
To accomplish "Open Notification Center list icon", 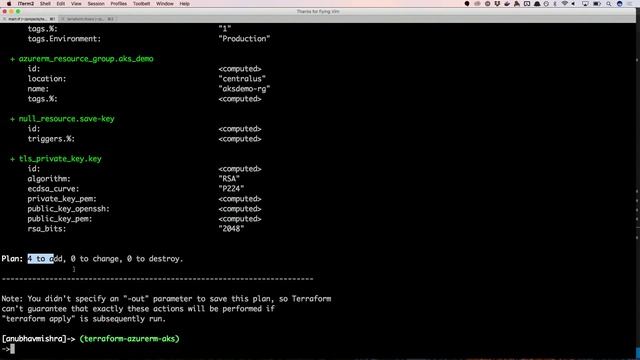I will pyautogui.click(x=631, y=4).
